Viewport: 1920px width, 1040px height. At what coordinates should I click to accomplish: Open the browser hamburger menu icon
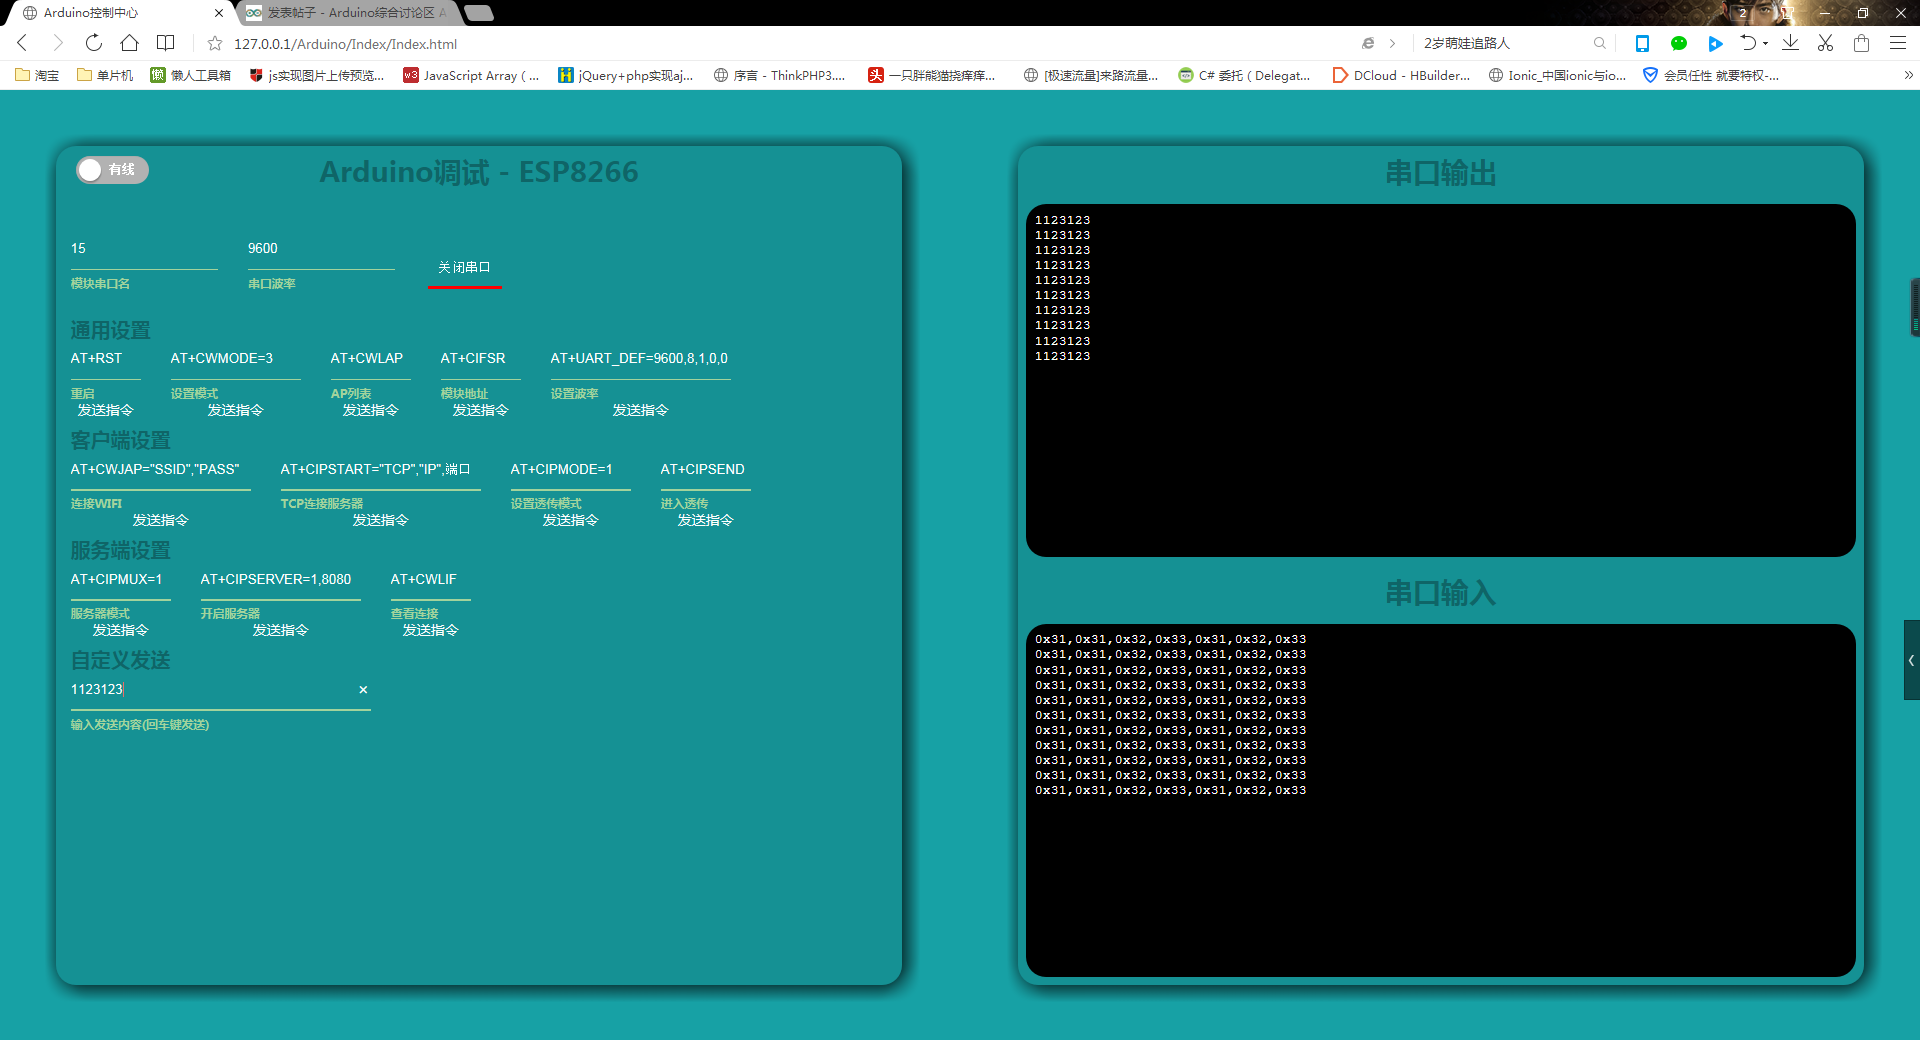(1898, 43)
